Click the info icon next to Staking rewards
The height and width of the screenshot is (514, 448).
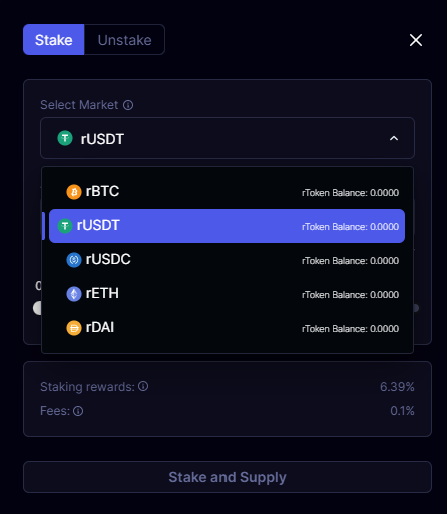tap(143, 386)
